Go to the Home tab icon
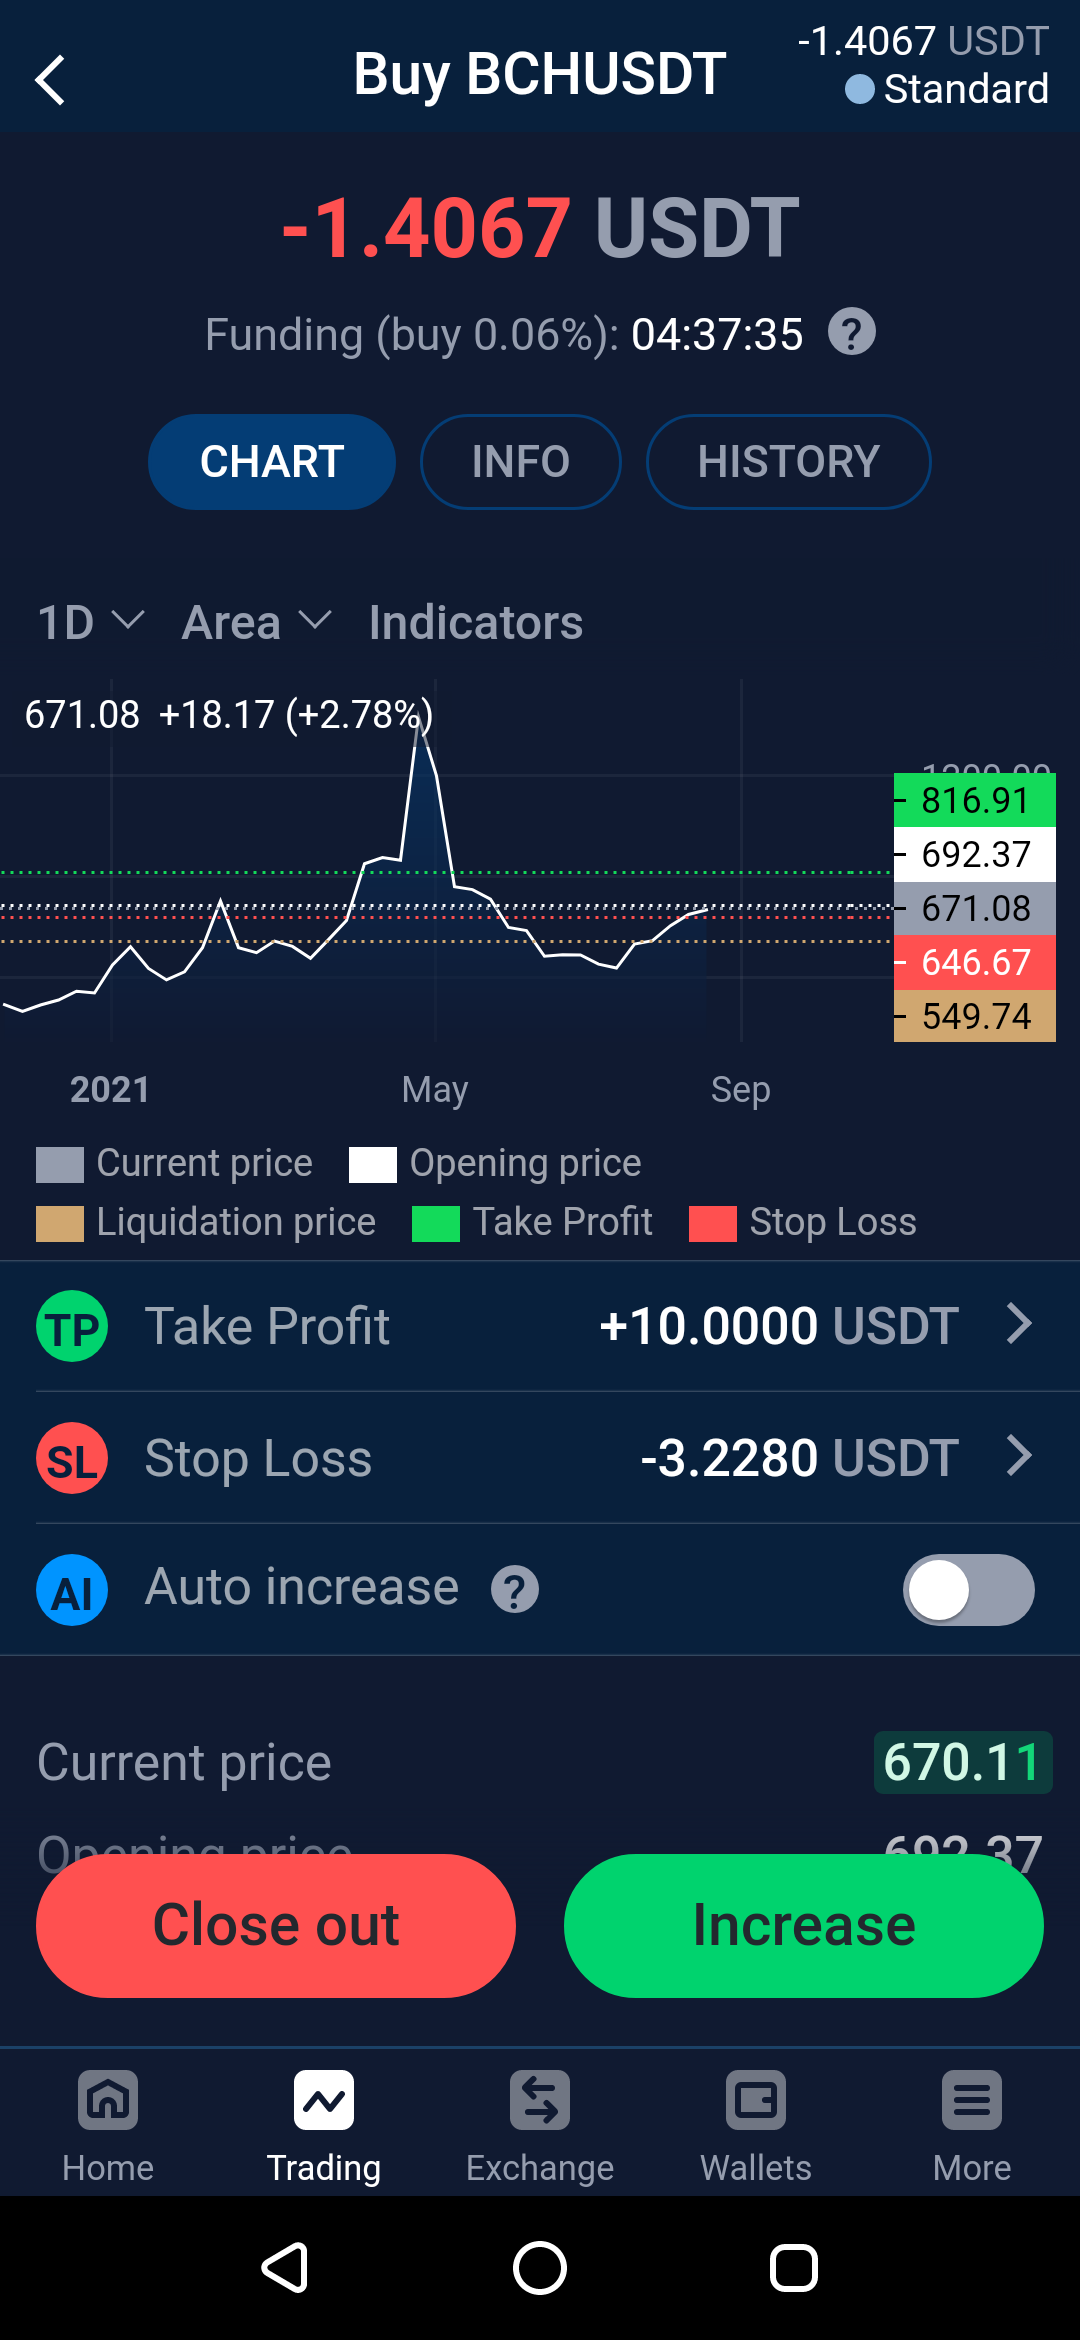Screen dimensions: 1080x2340 (108, 2100)
